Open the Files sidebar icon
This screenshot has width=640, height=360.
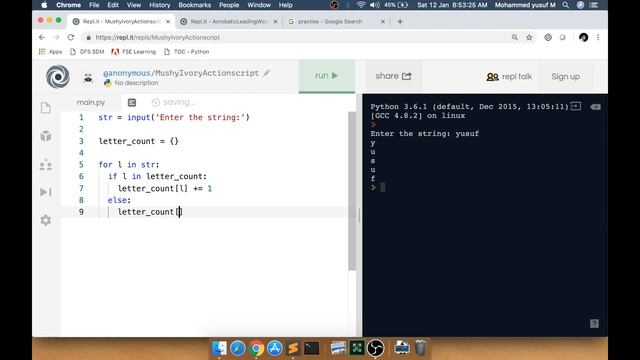point(46,108)
